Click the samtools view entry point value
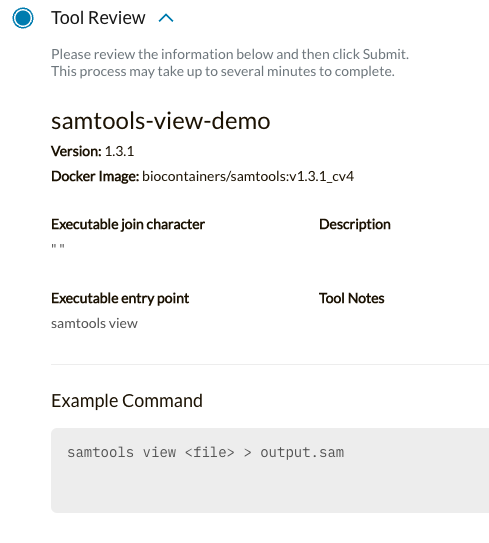Viewport: 489px width, 543px height. pos(94,323)
